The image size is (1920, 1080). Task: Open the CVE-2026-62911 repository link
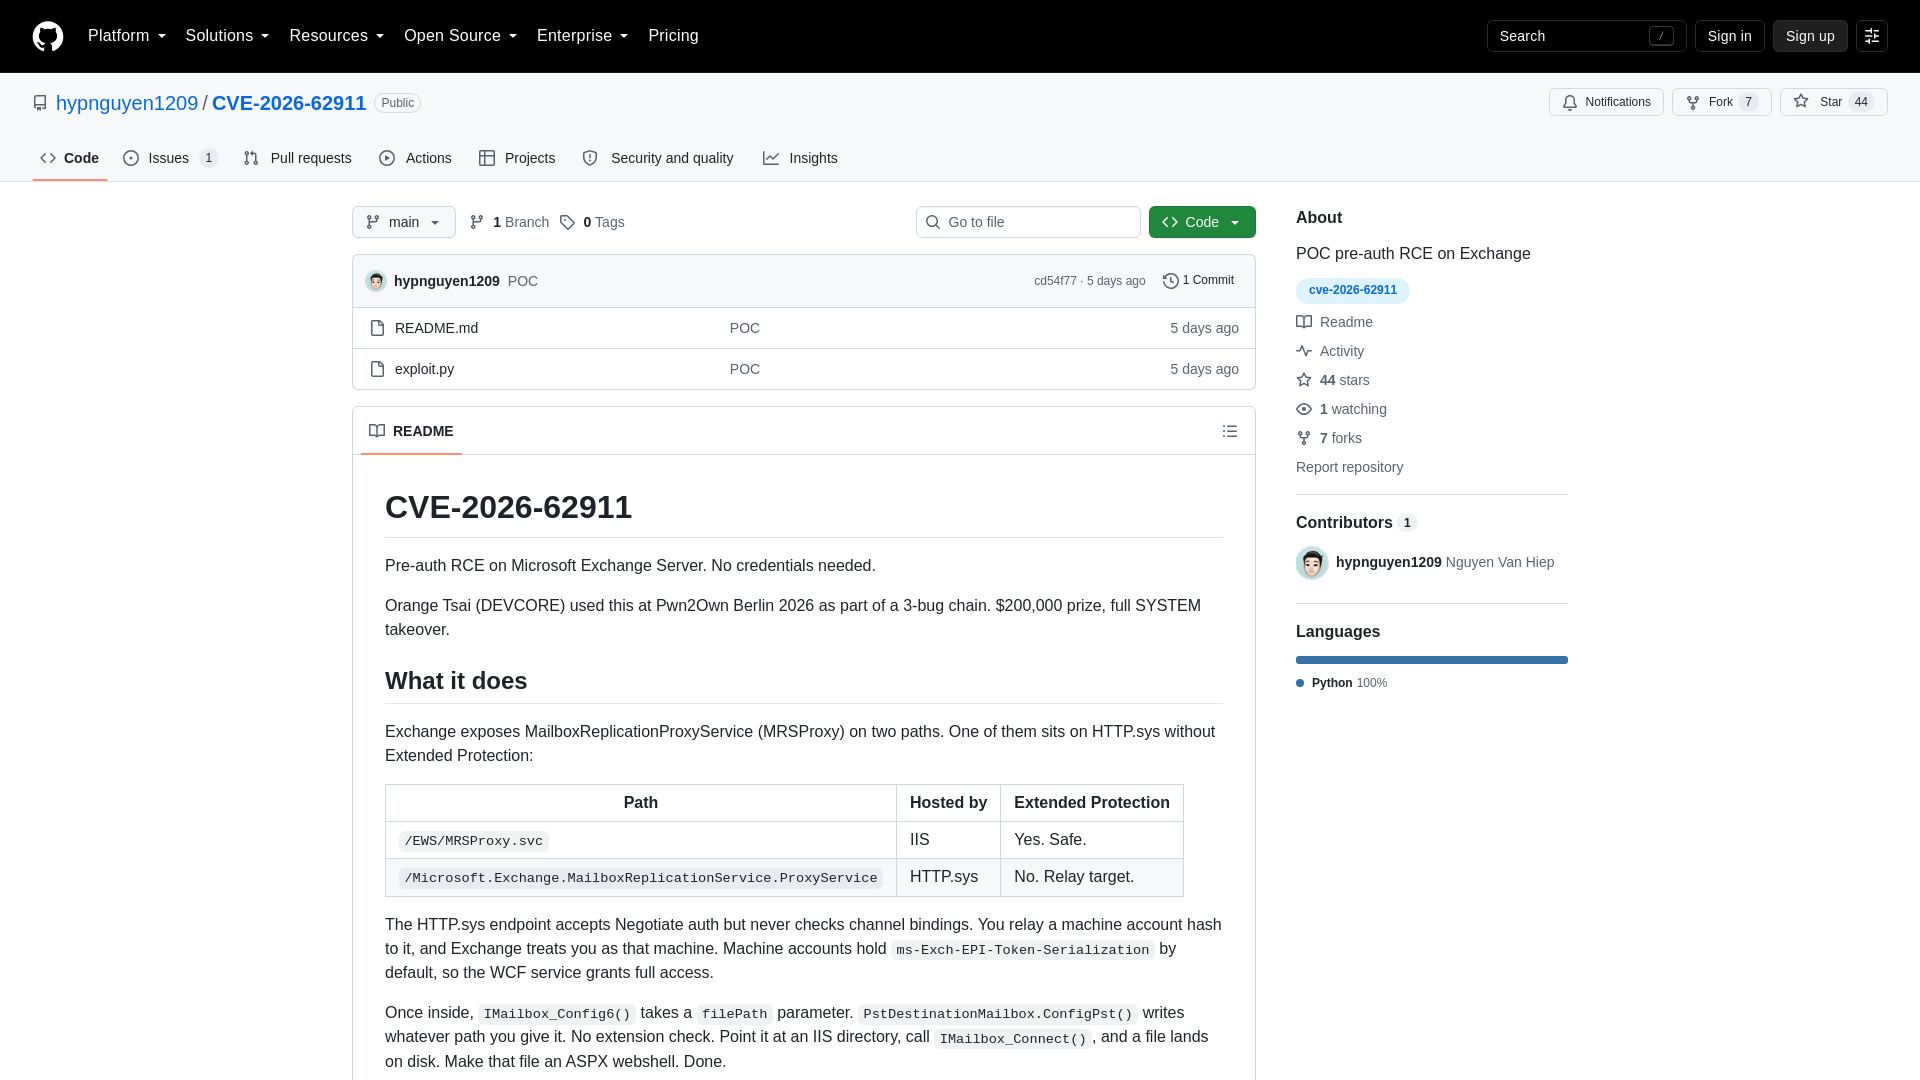[x=289, y=103]
